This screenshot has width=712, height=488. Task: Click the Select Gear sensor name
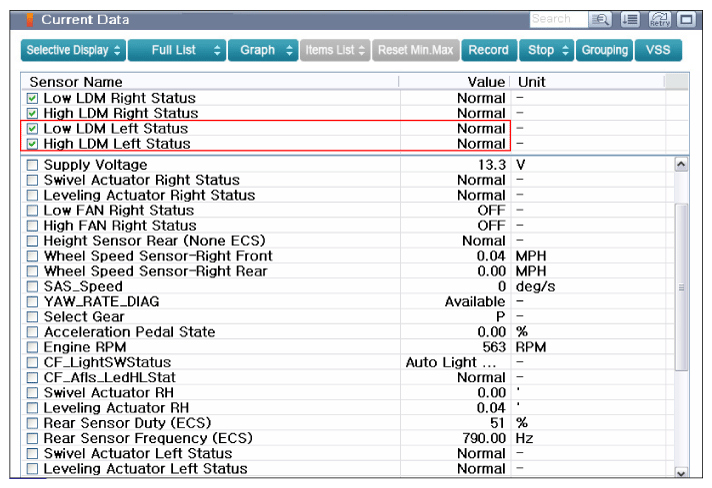click(x=84, y=317)
